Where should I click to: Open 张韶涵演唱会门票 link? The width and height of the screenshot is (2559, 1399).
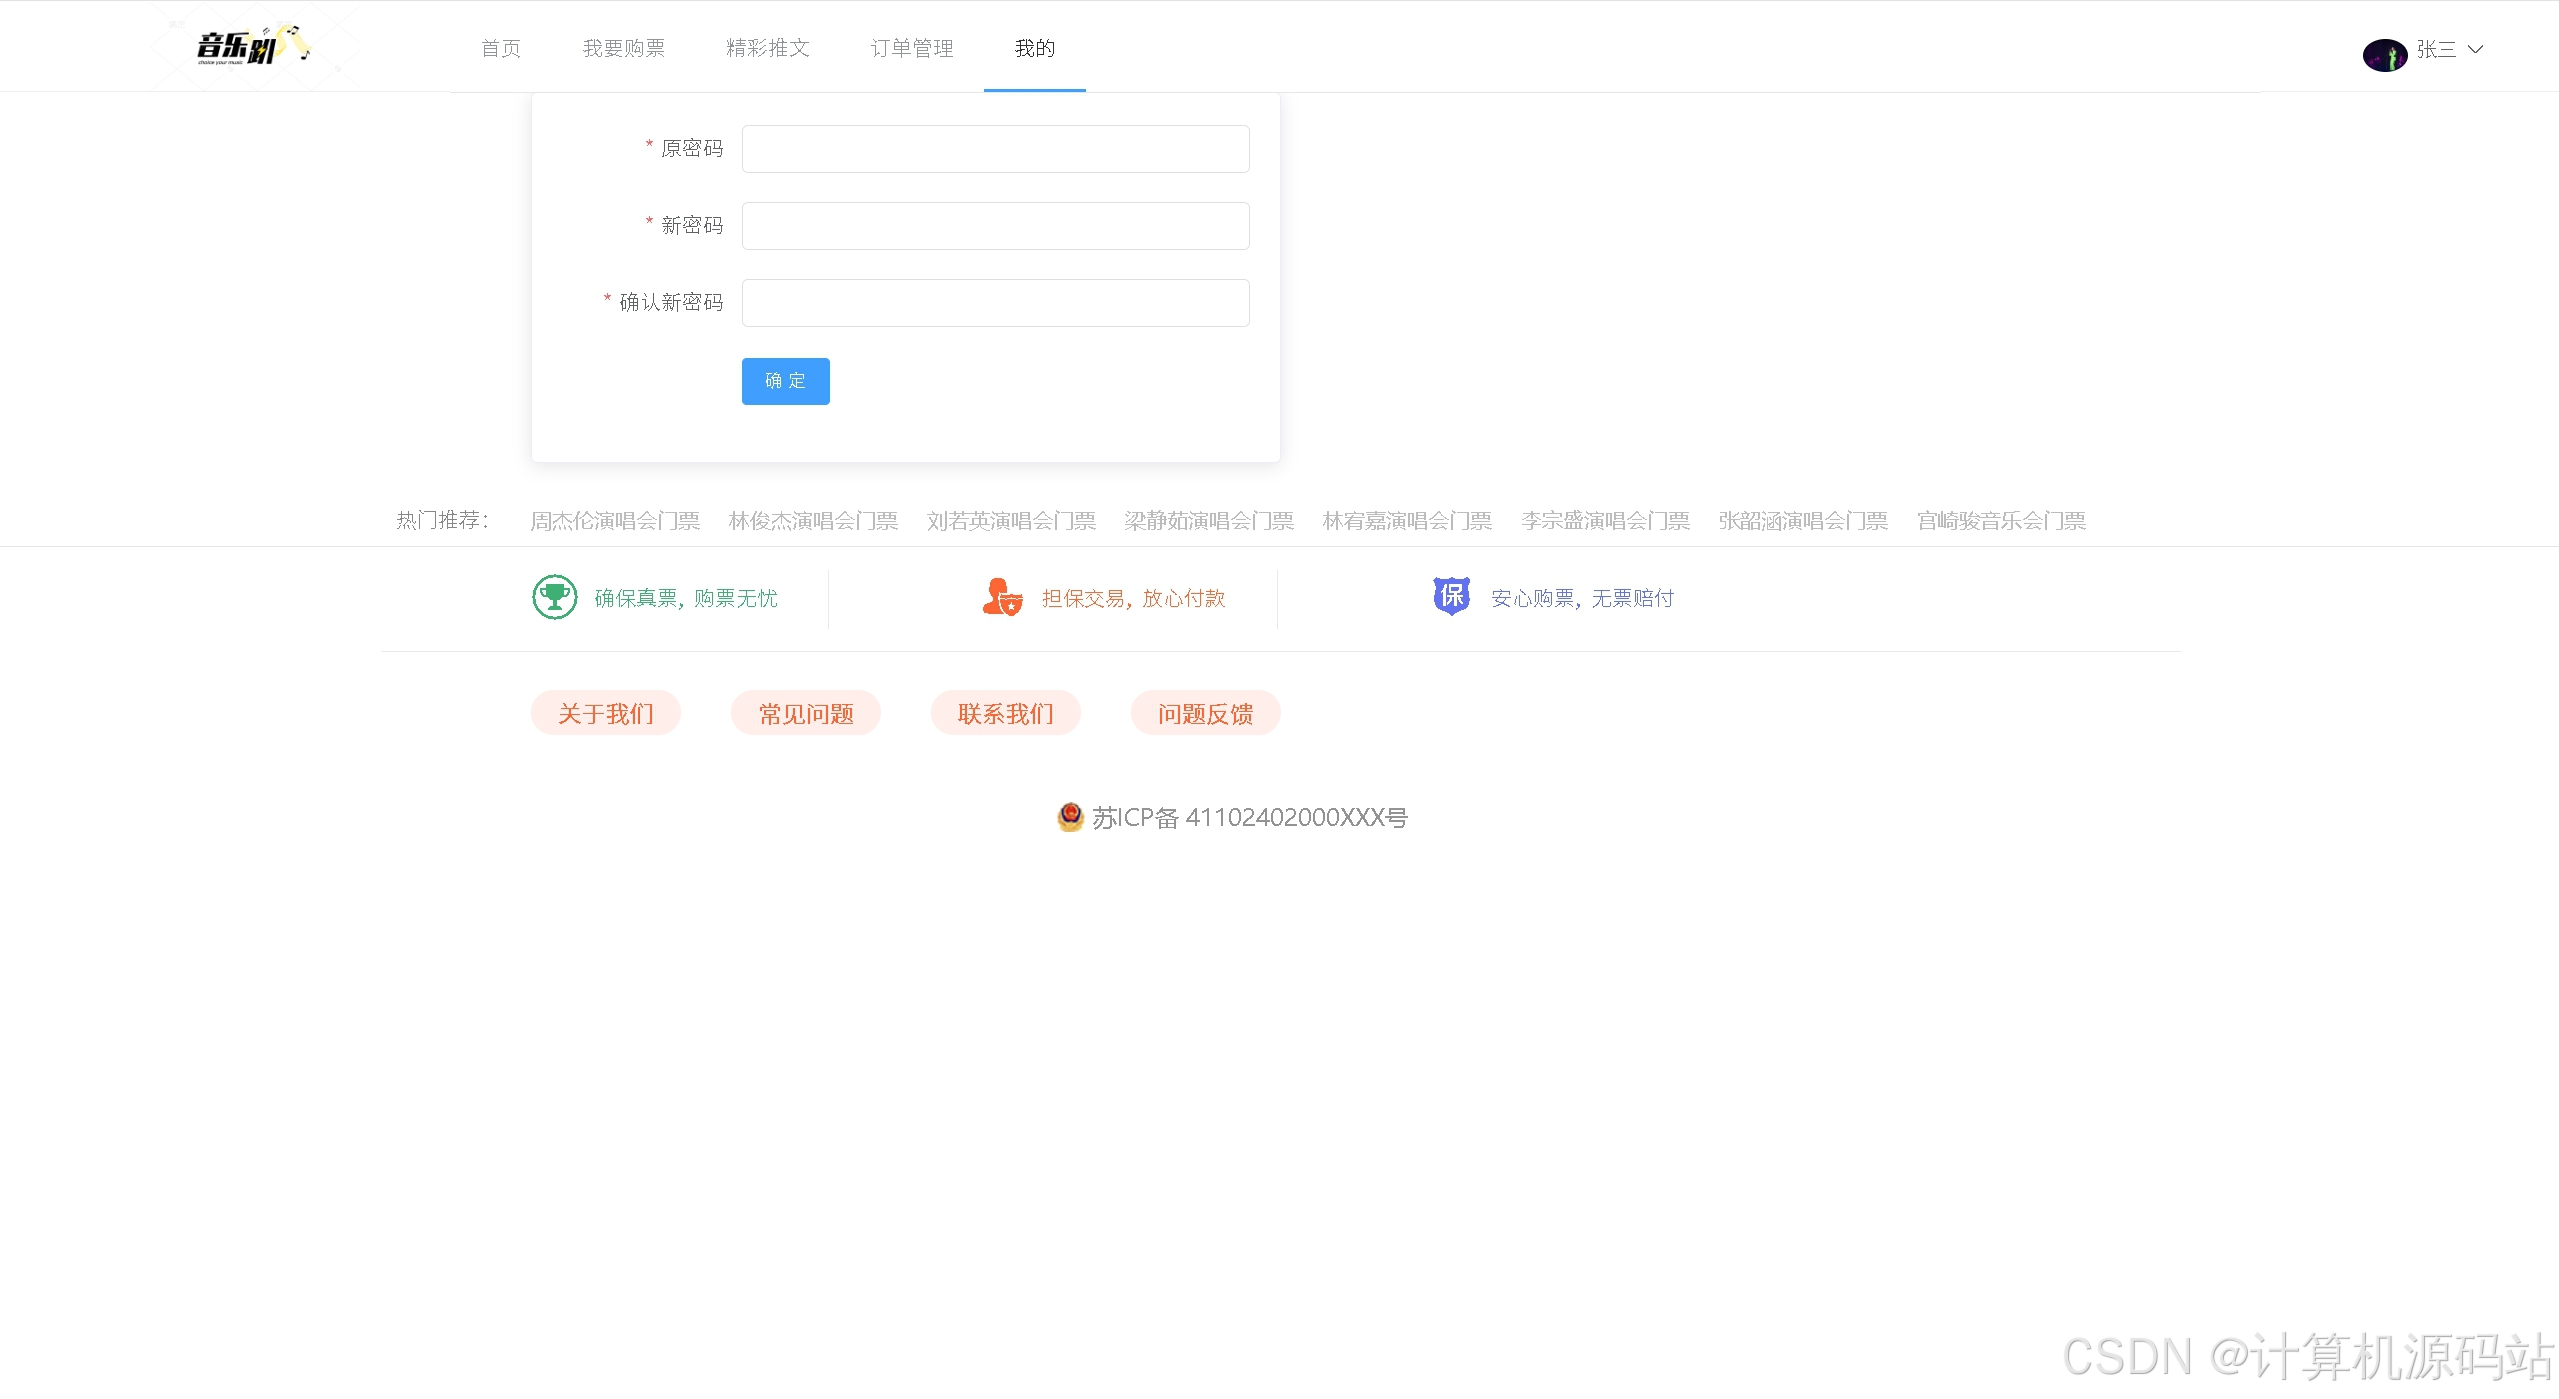pos(1803,521)
